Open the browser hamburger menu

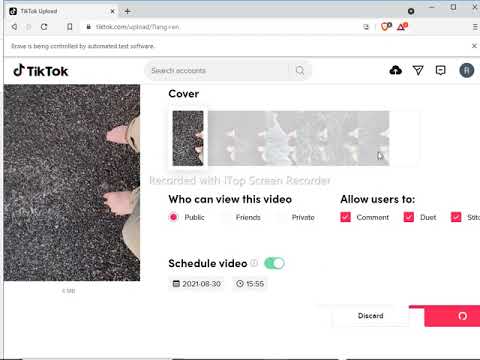pos(475,27)
